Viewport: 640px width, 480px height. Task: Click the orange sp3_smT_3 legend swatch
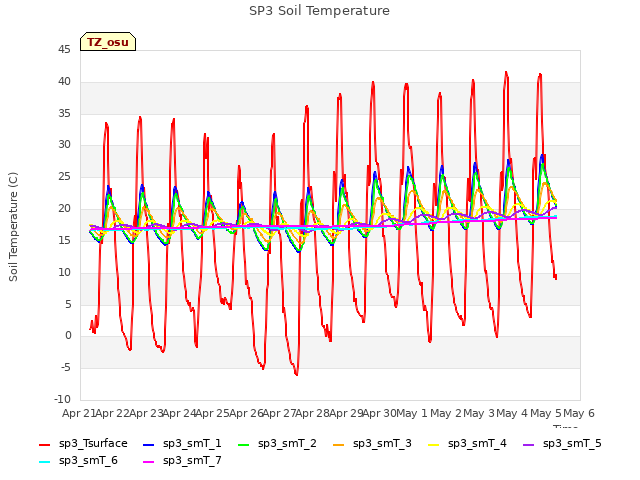click(339, 444)
